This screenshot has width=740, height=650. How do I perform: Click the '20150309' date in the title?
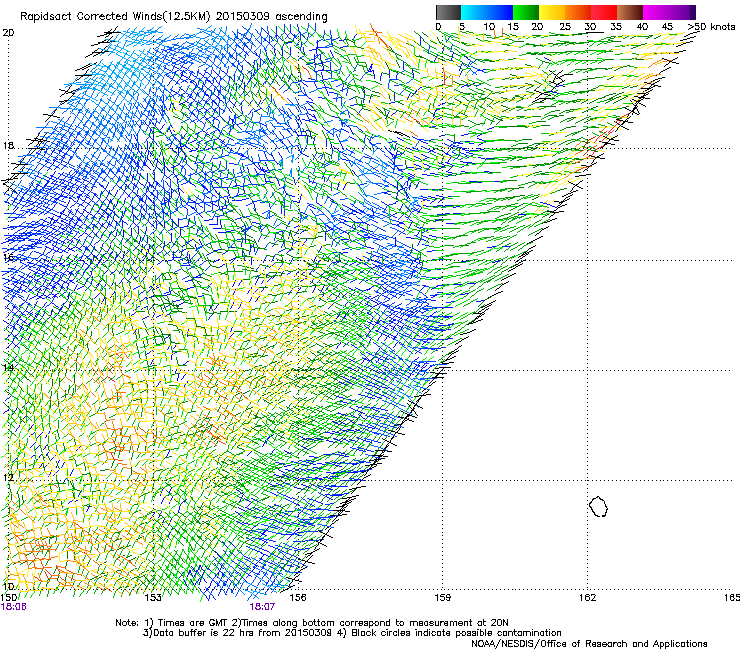click(x=243, y=17)
